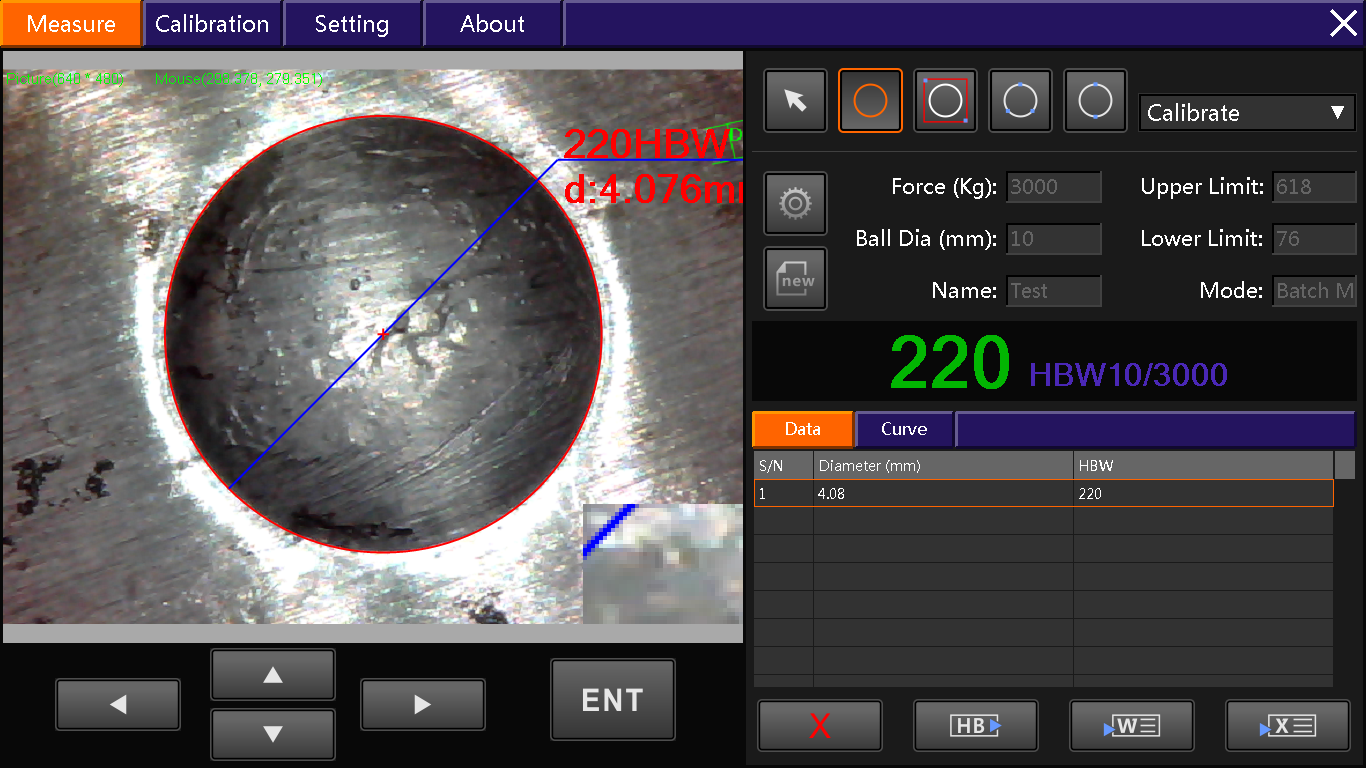
Task: Choose the circle-in-red-square tool
Action: point(945,101)
